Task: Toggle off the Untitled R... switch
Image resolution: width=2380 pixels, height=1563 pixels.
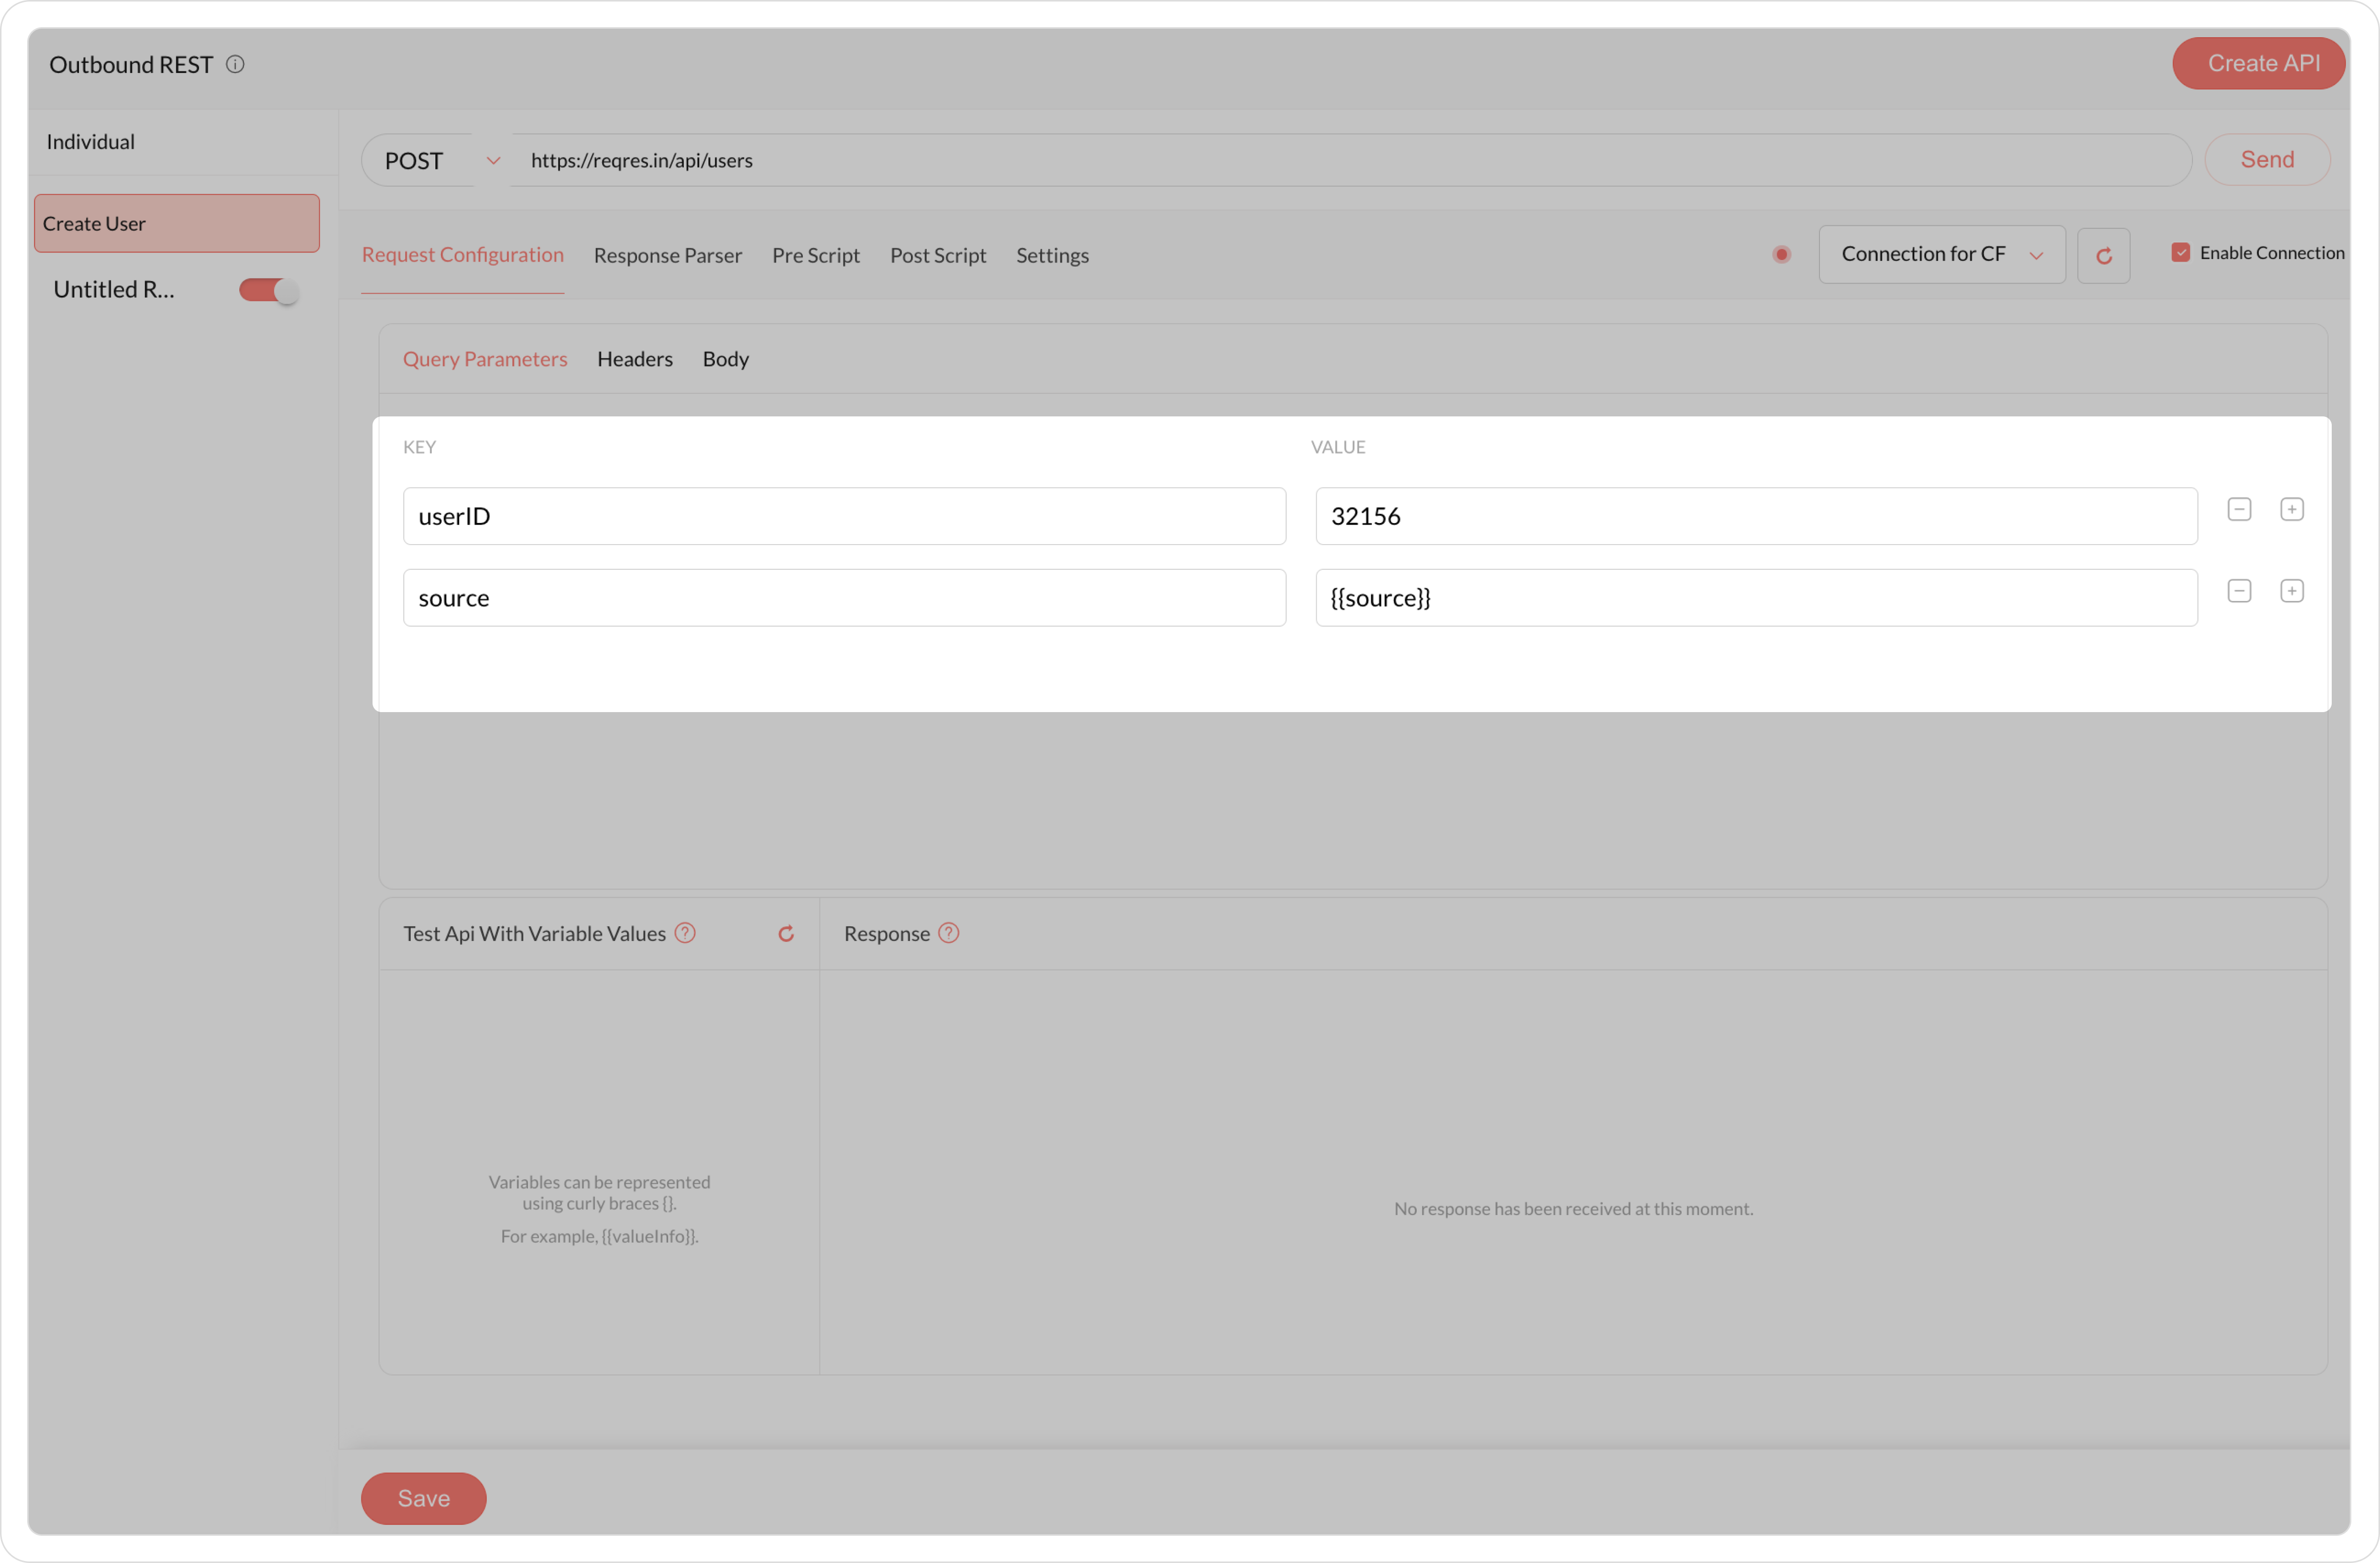Action: (x=268, y=291)
